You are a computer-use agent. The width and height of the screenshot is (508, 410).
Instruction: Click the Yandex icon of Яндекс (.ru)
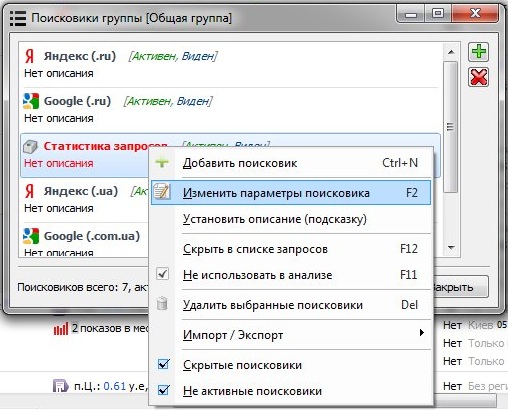pos(30,56)
